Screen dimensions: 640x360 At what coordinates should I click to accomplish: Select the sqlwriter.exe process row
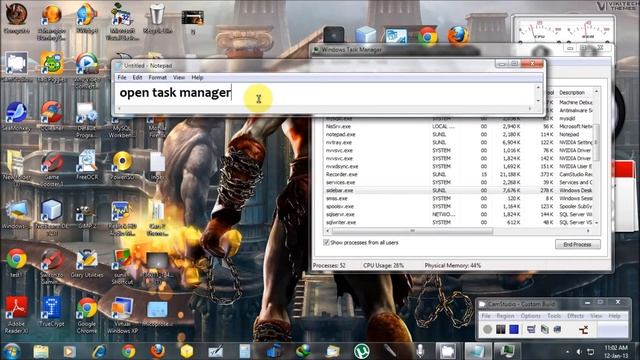click(x=458, y=222)
